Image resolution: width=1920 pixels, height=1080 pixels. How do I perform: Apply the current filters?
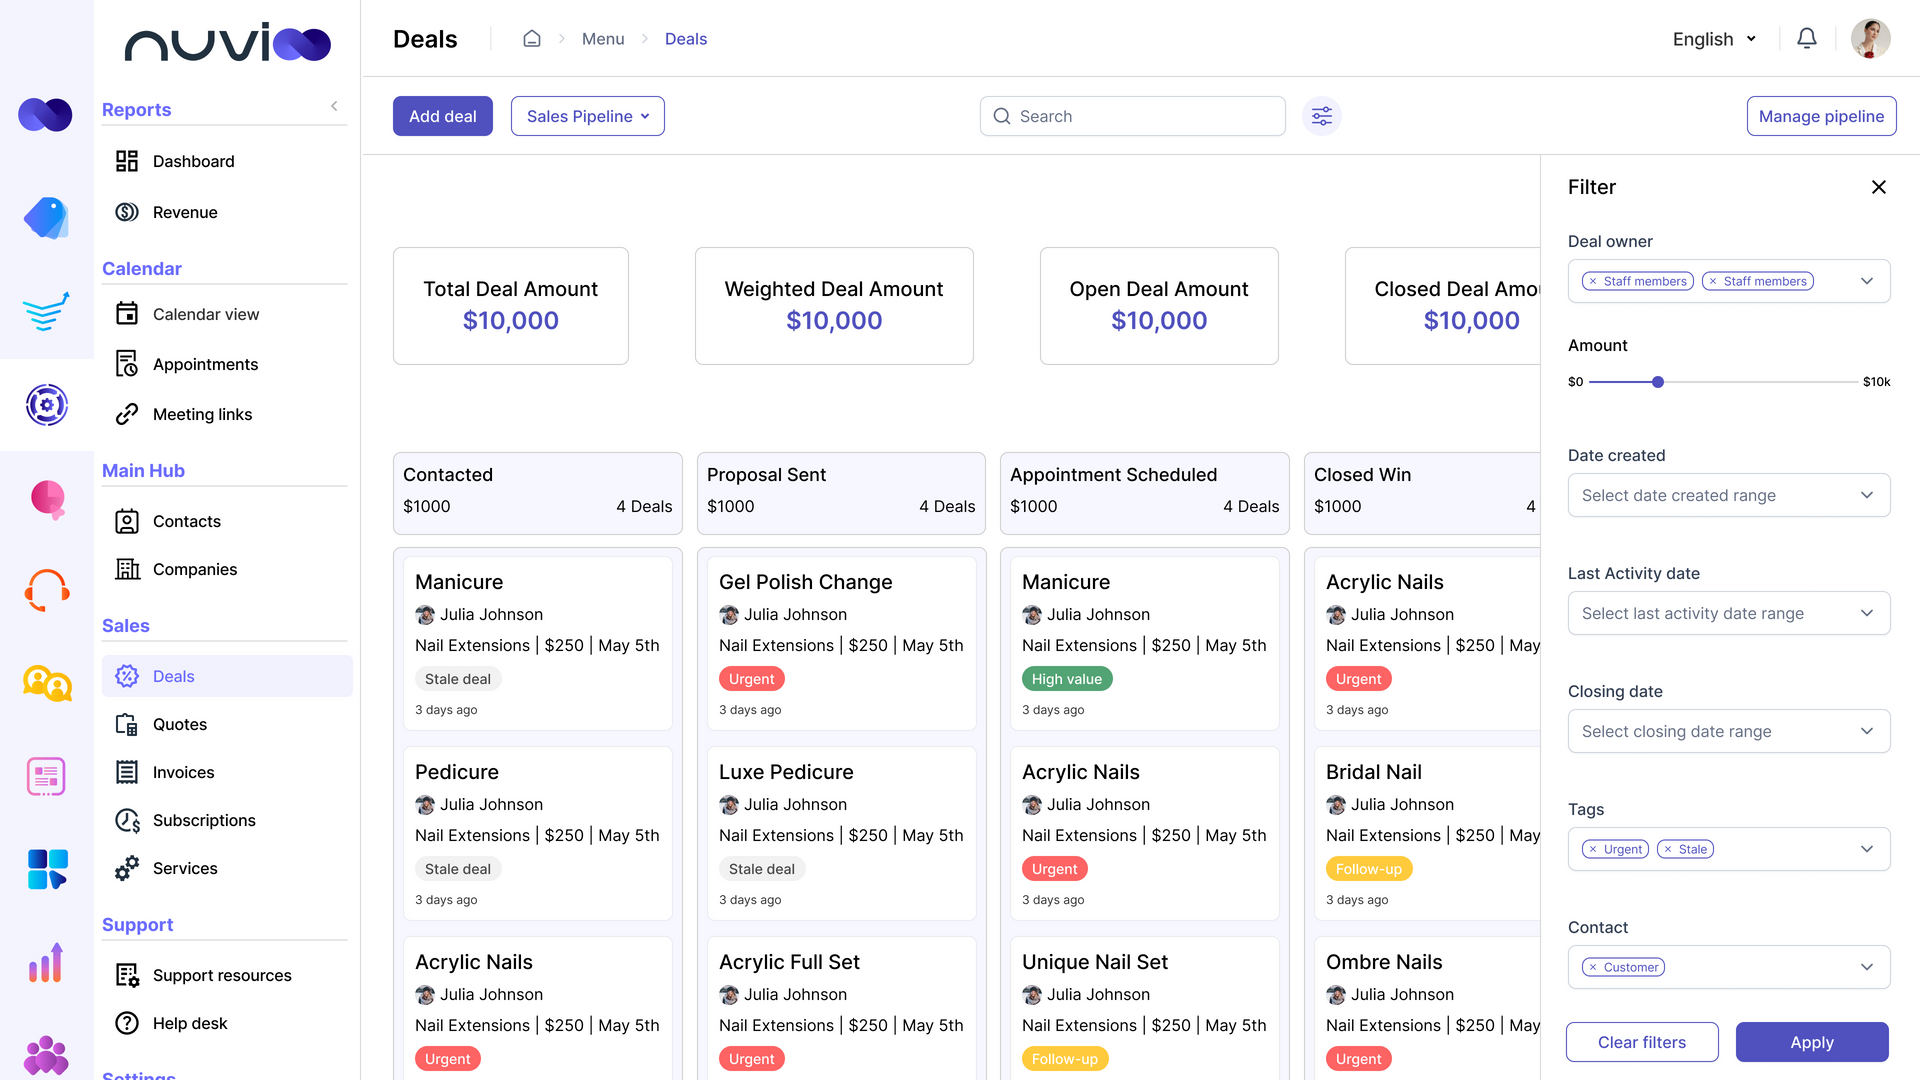(x=1812, y=1042)
